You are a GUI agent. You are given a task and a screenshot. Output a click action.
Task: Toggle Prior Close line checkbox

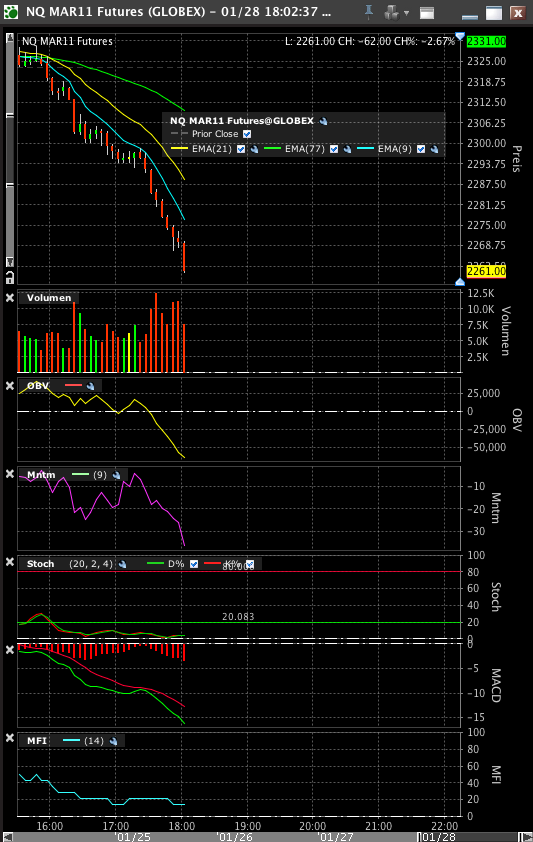pos(247,134)
